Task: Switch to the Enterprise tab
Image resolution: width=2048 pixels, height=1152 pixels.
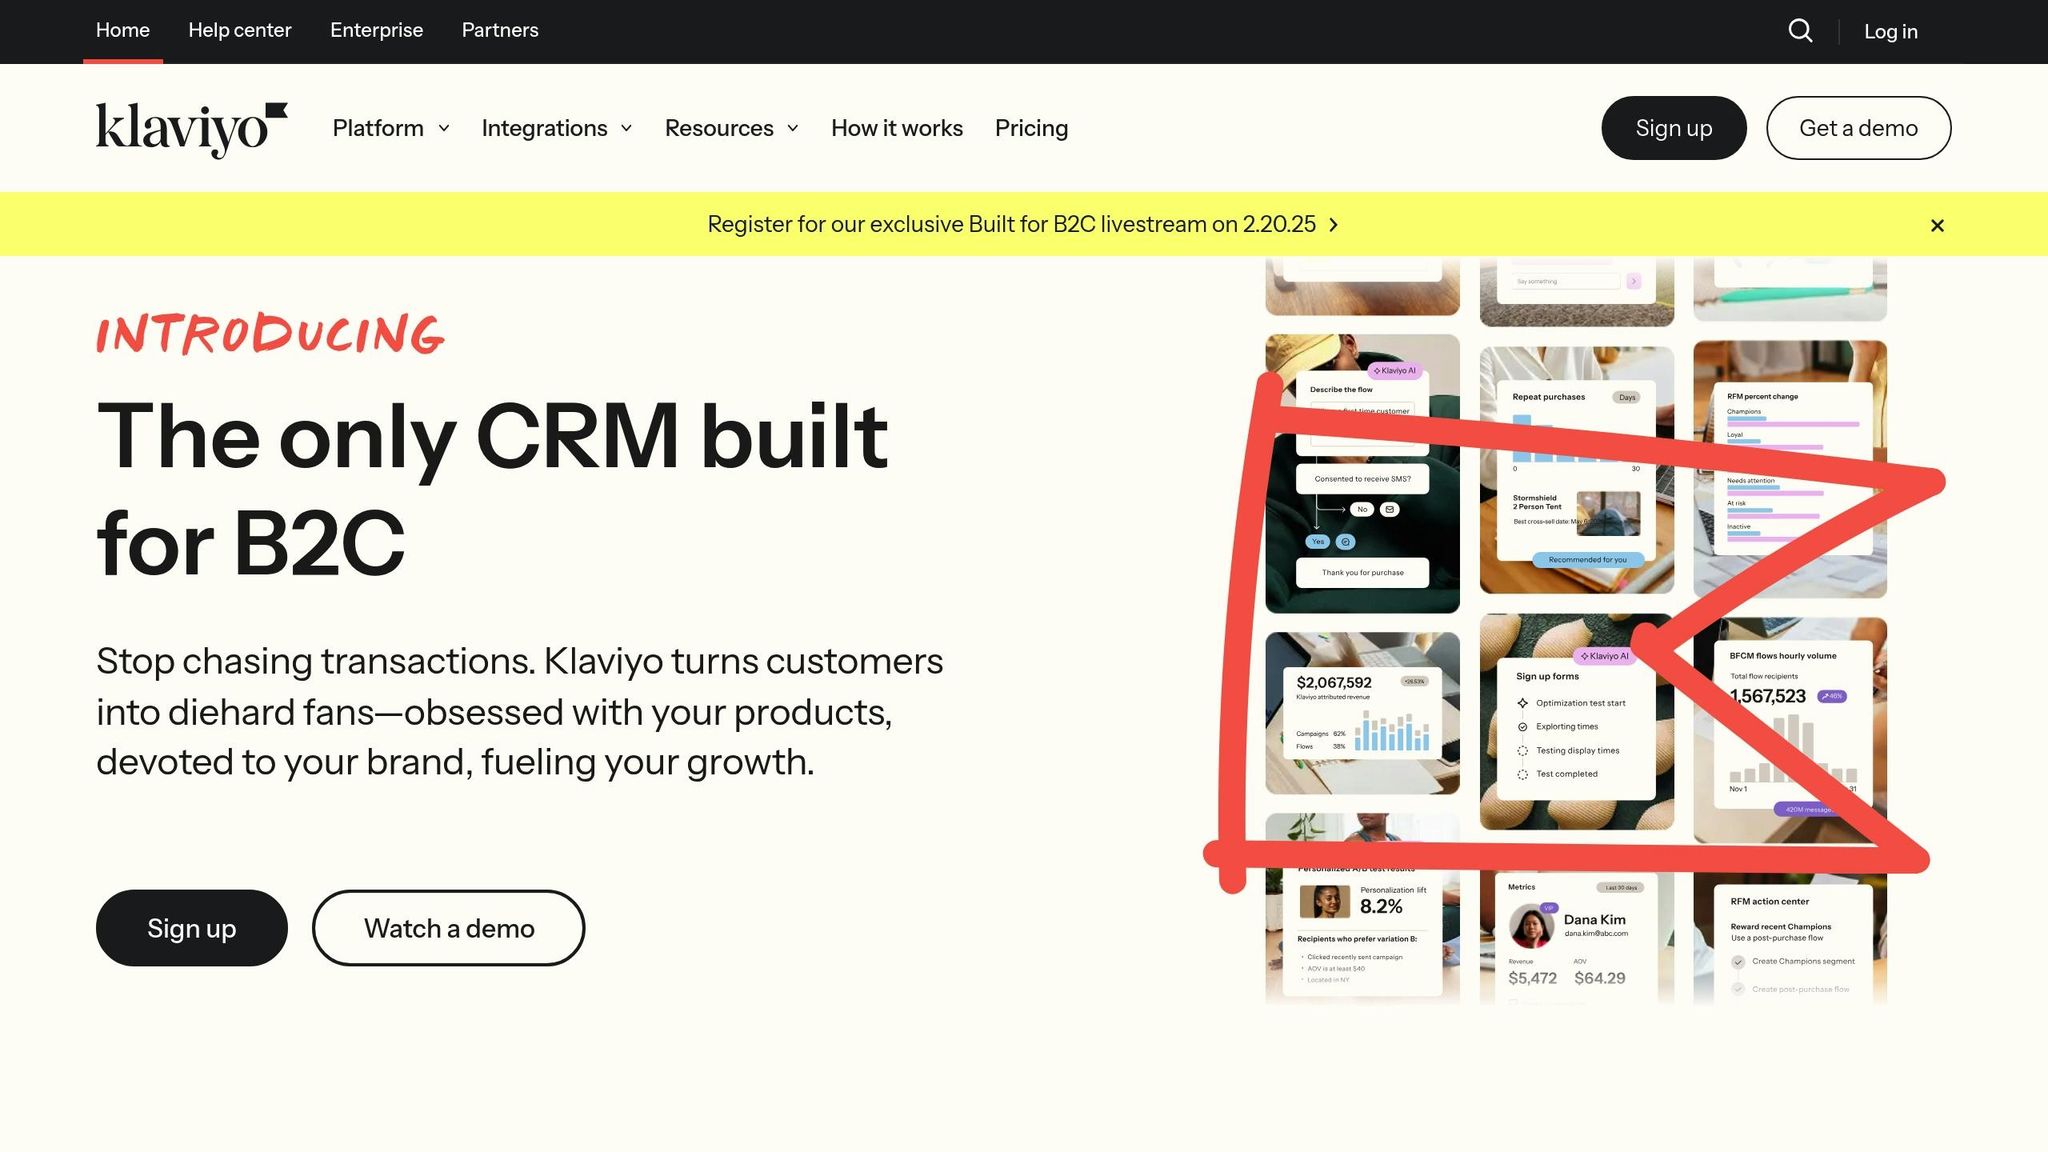Action: pos(377,30)
